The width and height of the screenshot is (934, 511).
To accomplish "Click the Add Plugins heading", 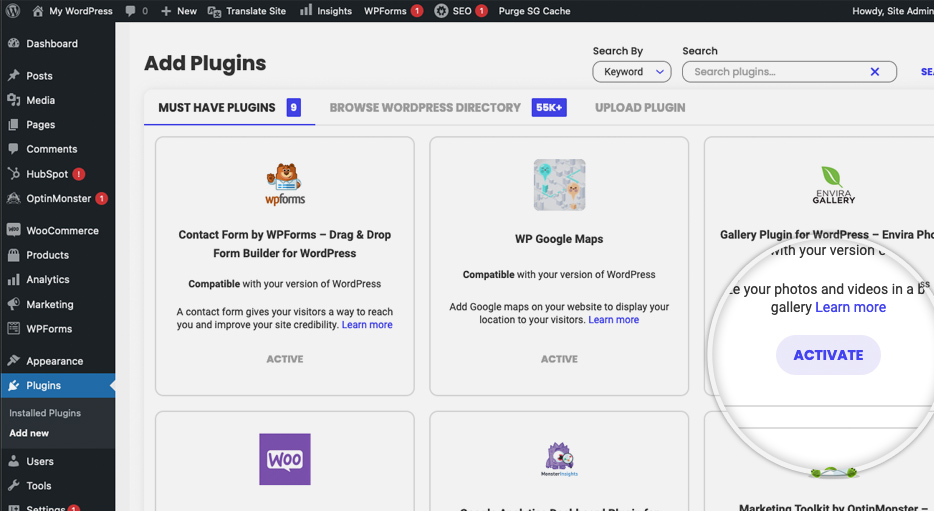I will (x=205, y=63).
